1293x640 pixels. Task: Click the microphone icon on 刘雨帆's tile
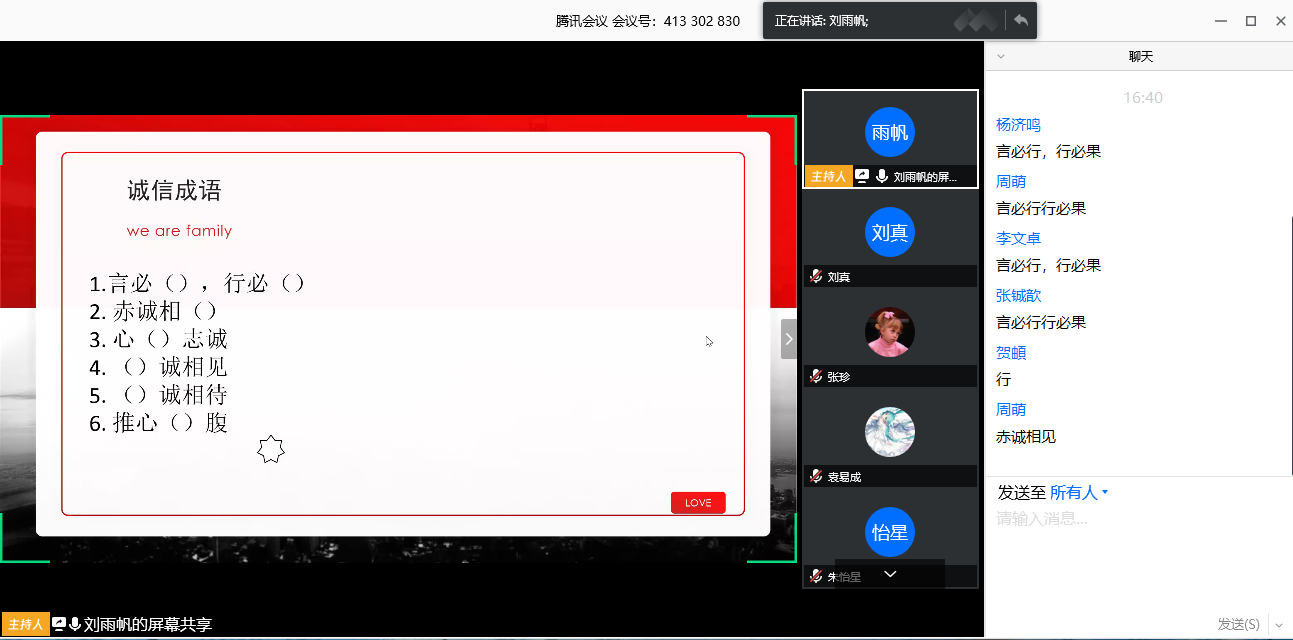881,177
